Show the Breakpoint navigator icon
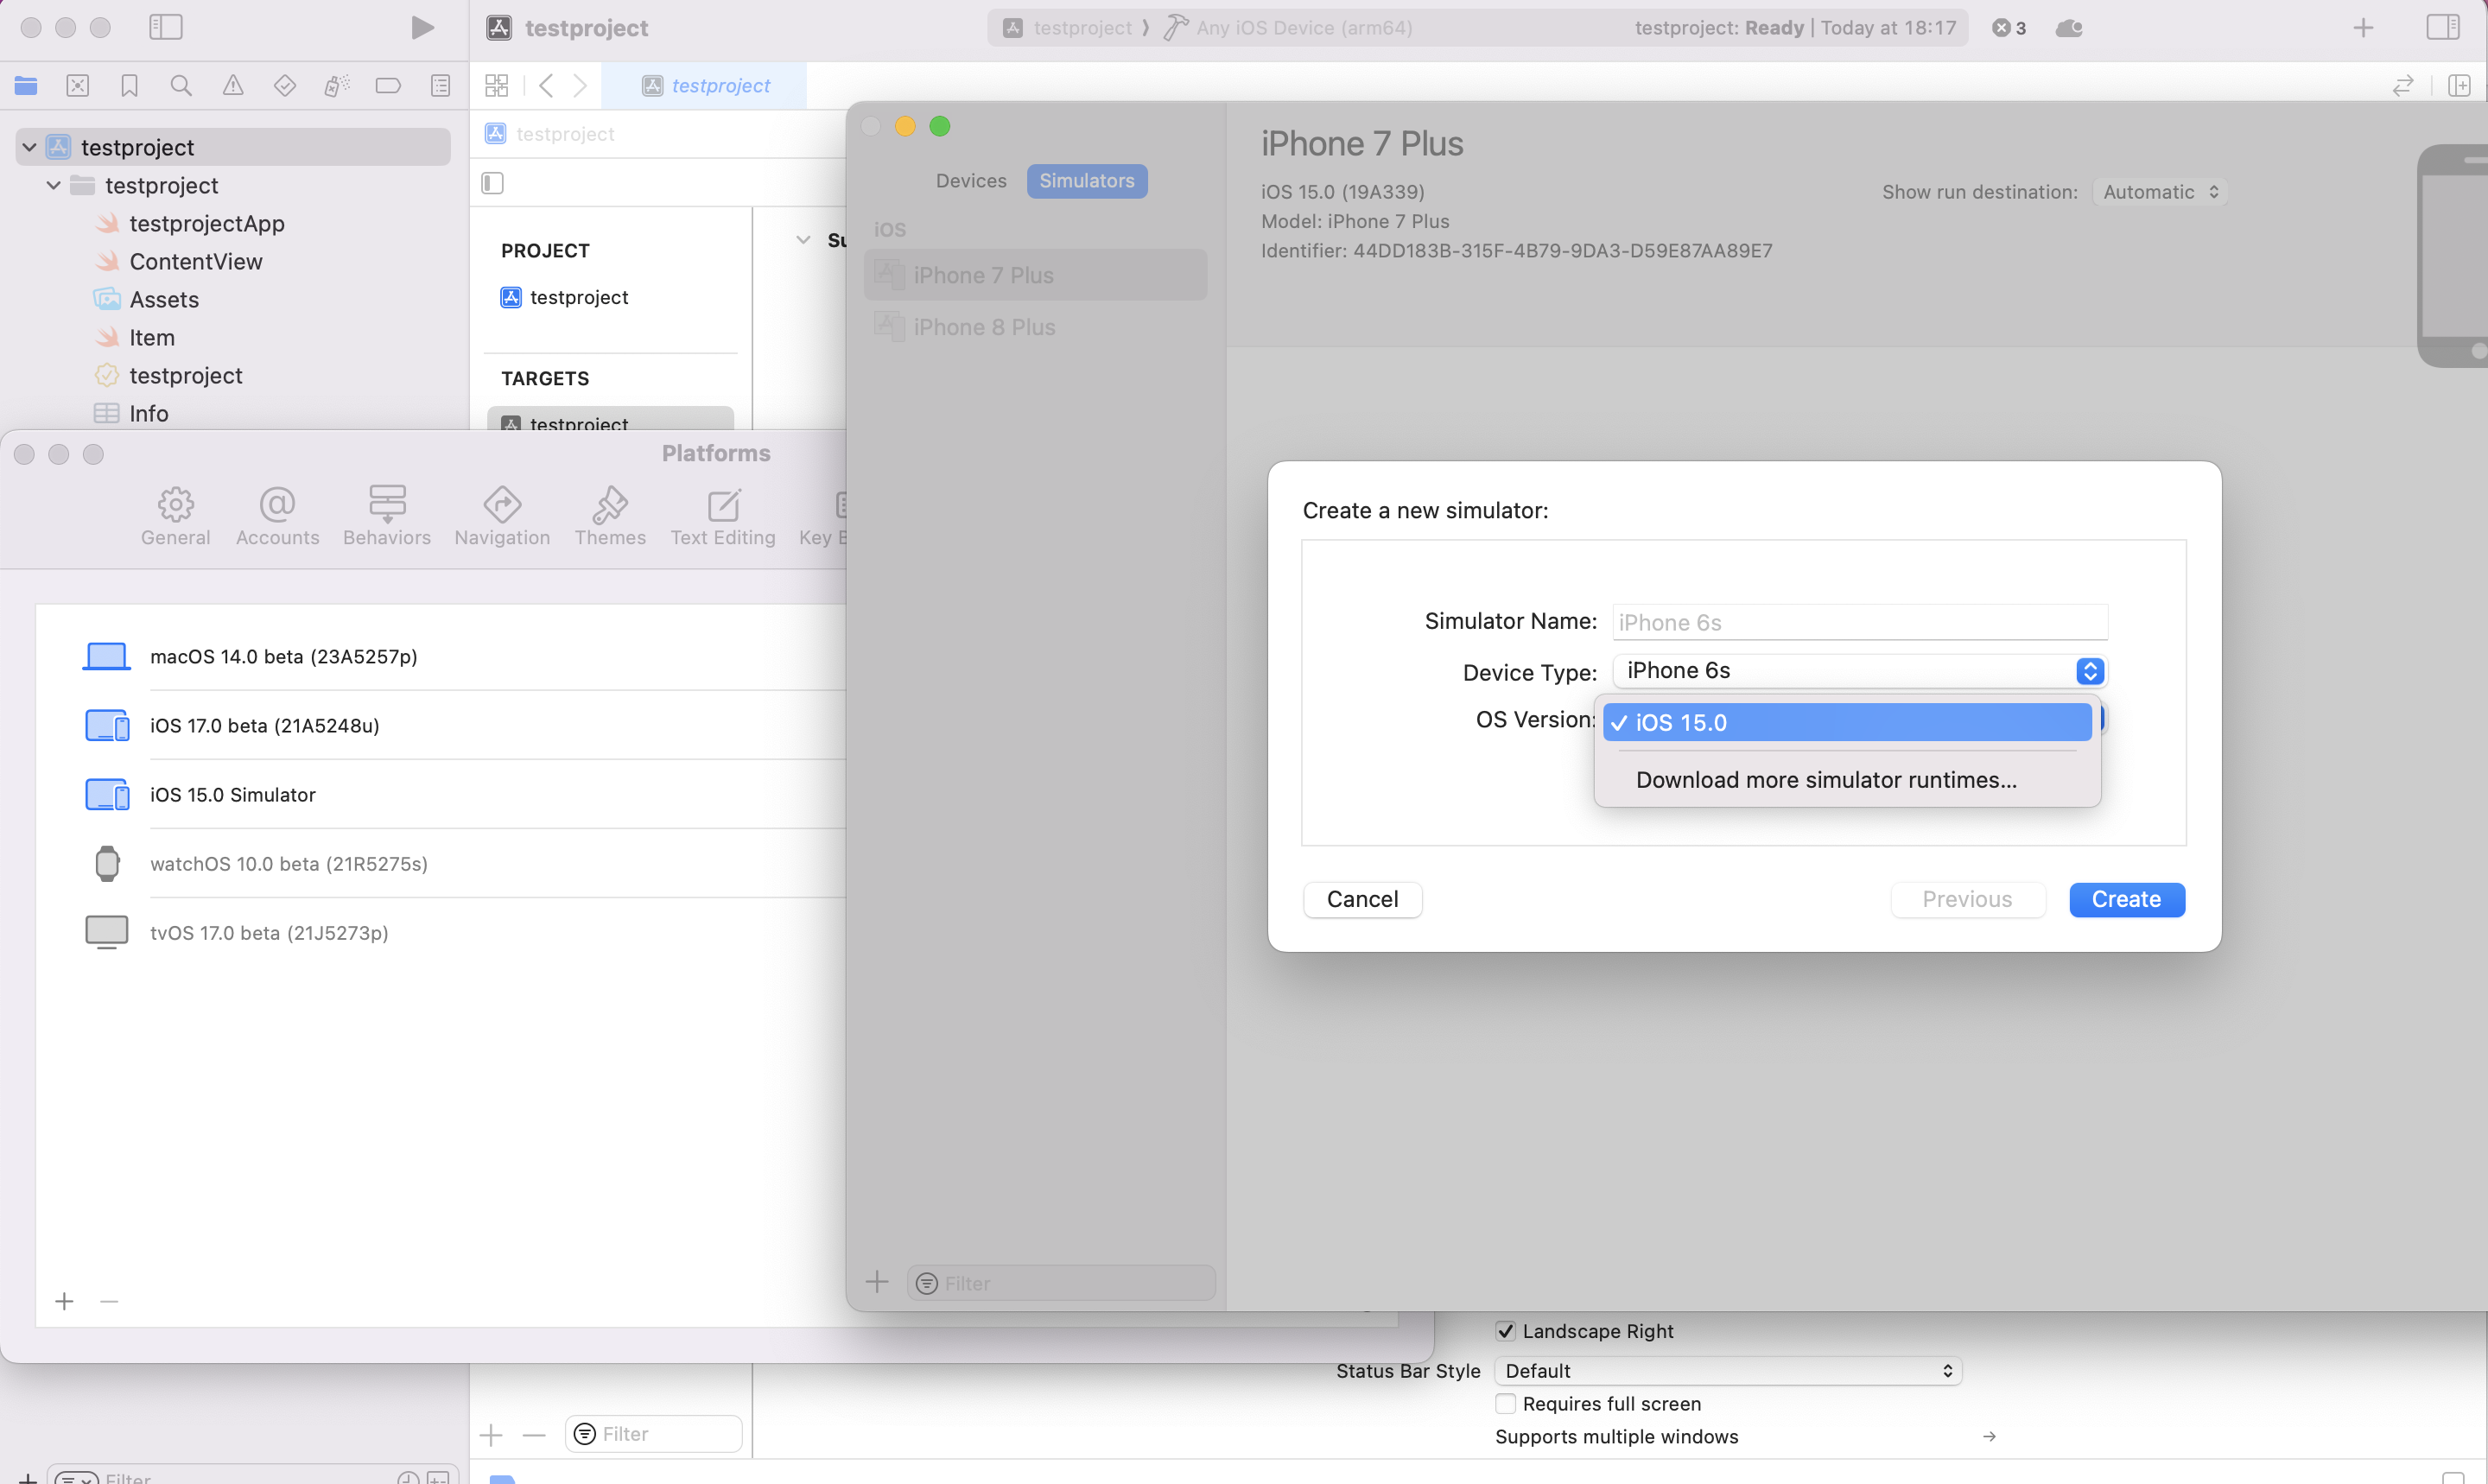Viewport: 2488px width, 1484px height. (388, 86)
